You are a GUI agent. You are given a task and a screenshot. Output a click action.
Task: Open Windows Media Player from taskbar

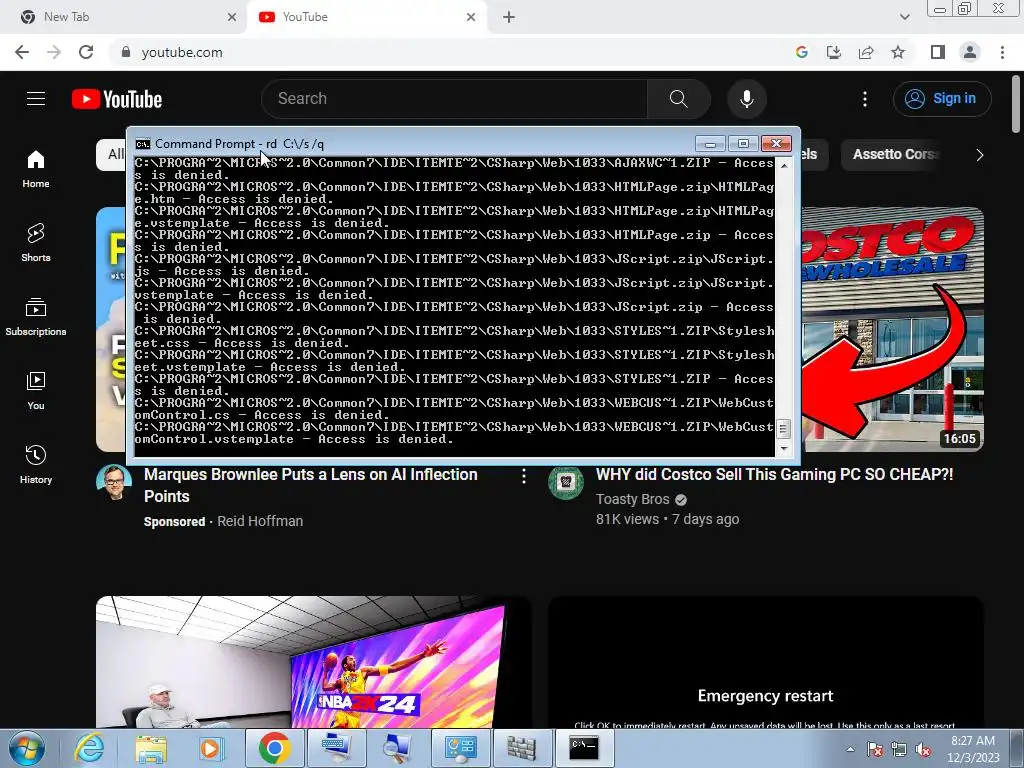pyautogui.click(x=211, y=748)
